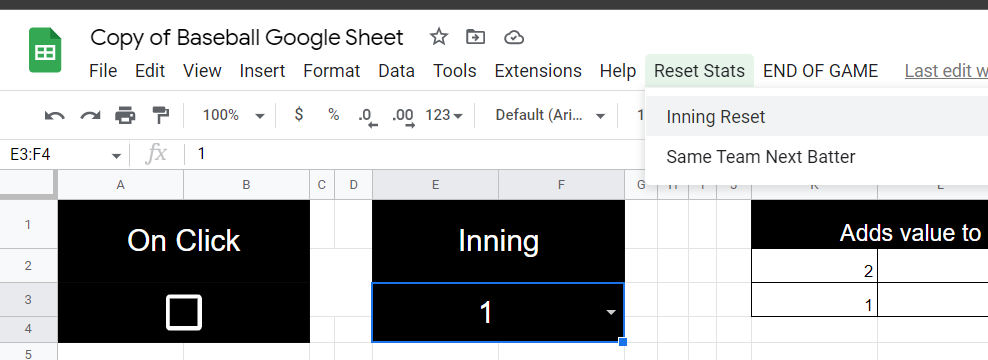
Task: Expand the Inning cell dropdown arrow
Action: click(x=611, y=313)
